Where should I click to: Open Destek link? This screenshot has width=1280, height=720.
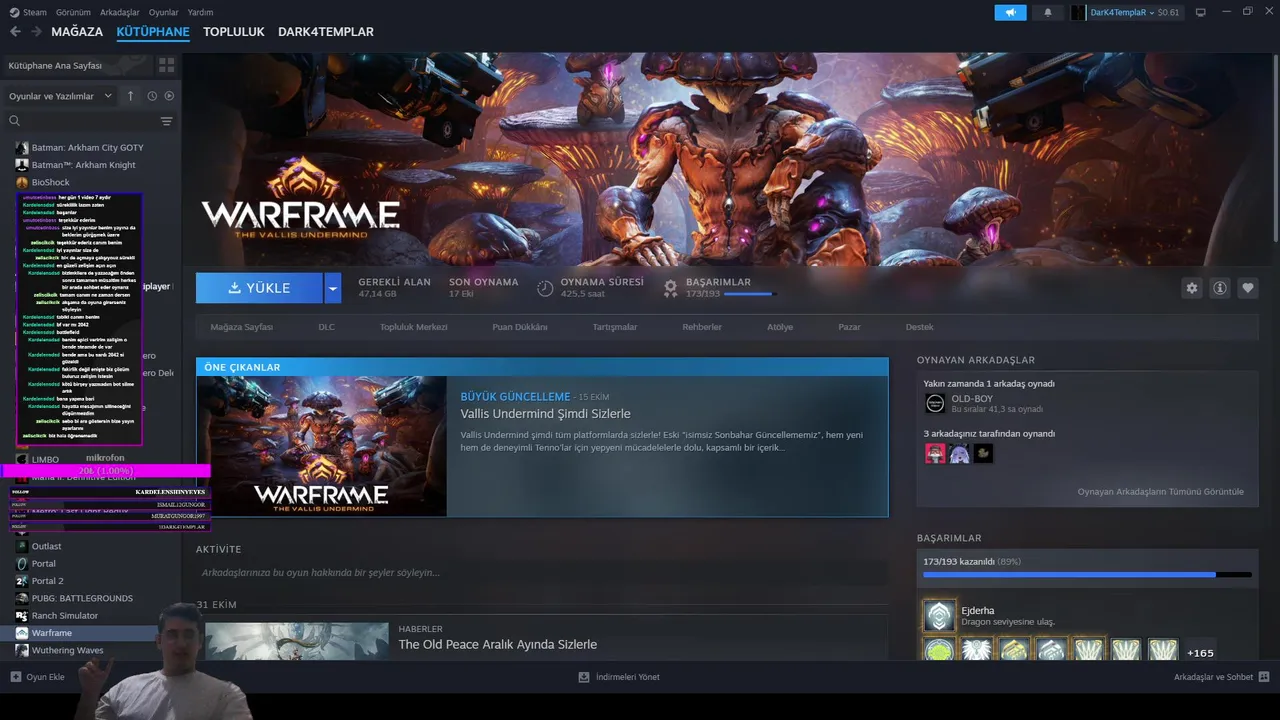pos(919,327)
